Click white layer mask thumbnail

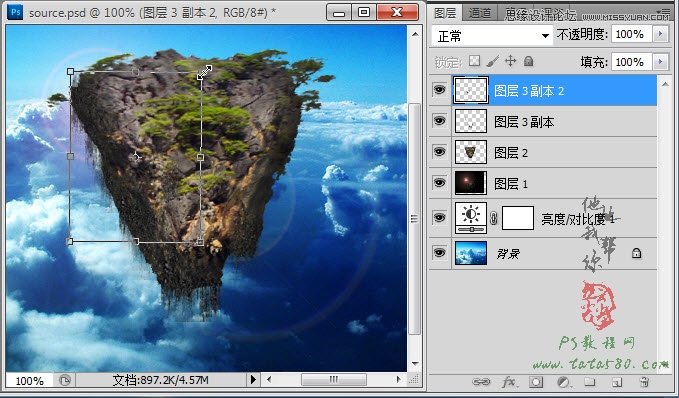(517, 218)
